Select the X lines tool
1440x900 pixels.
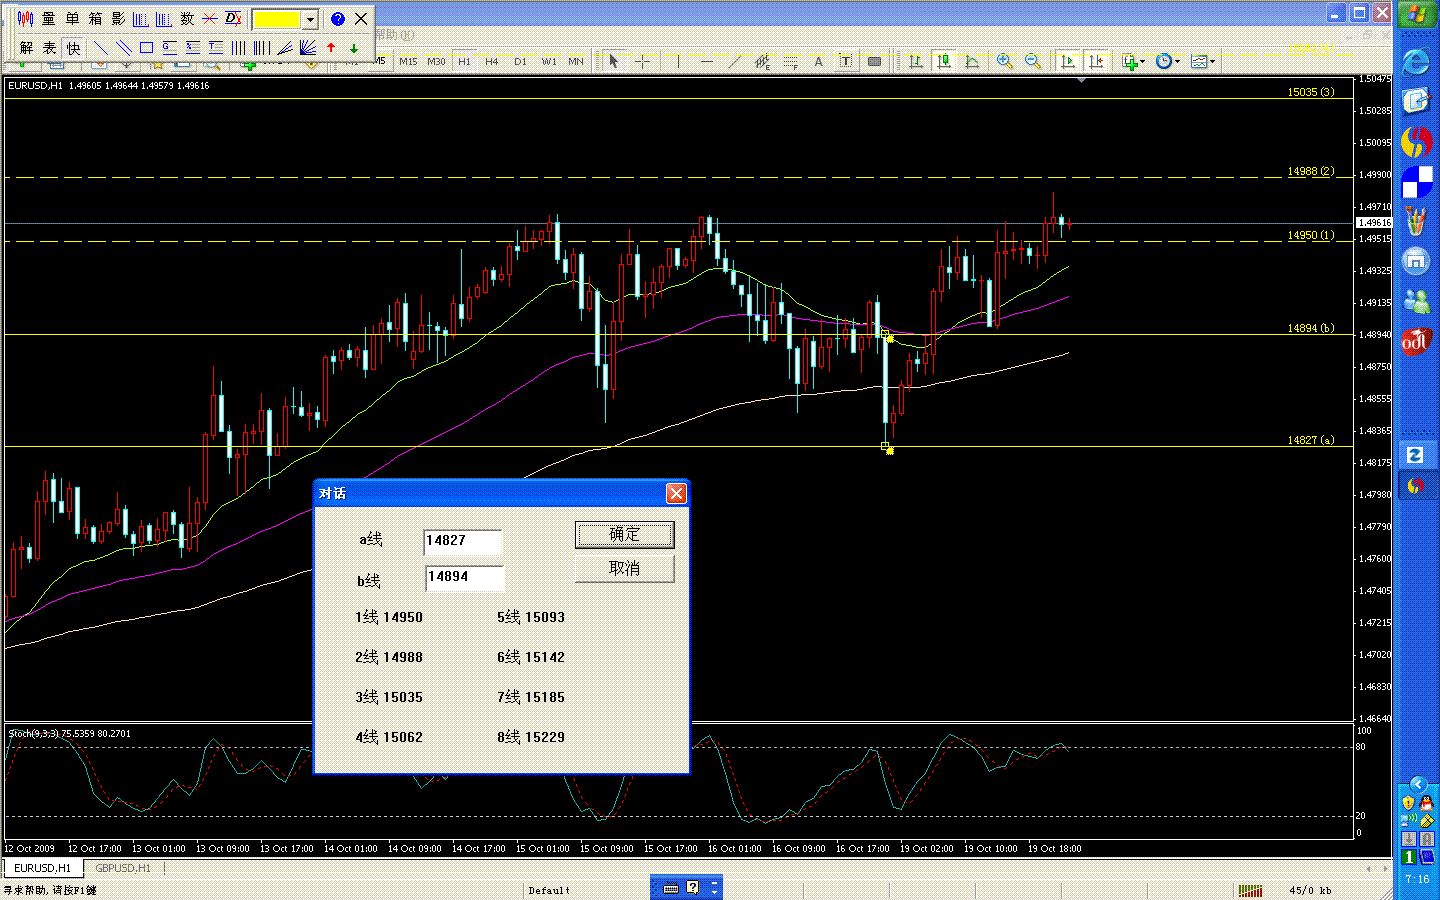point(192,47)
